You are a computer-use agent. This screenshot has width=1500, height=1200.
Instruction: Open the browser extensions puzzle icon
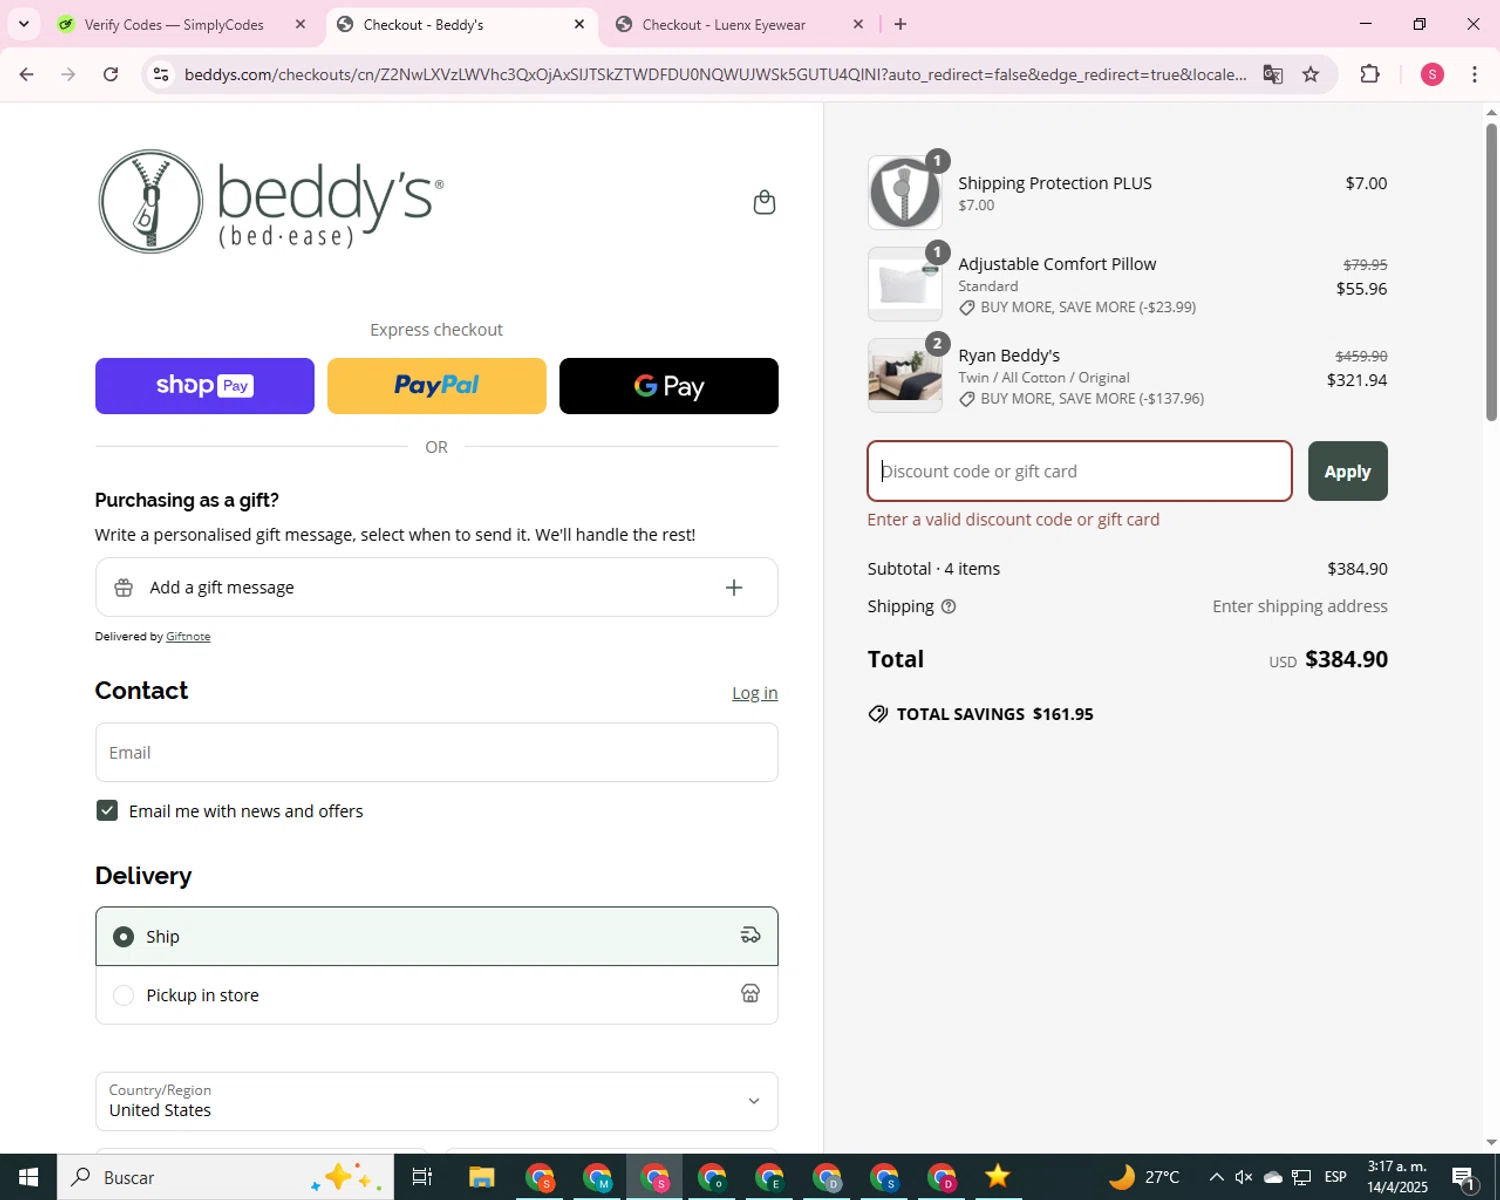[1370, 74]
